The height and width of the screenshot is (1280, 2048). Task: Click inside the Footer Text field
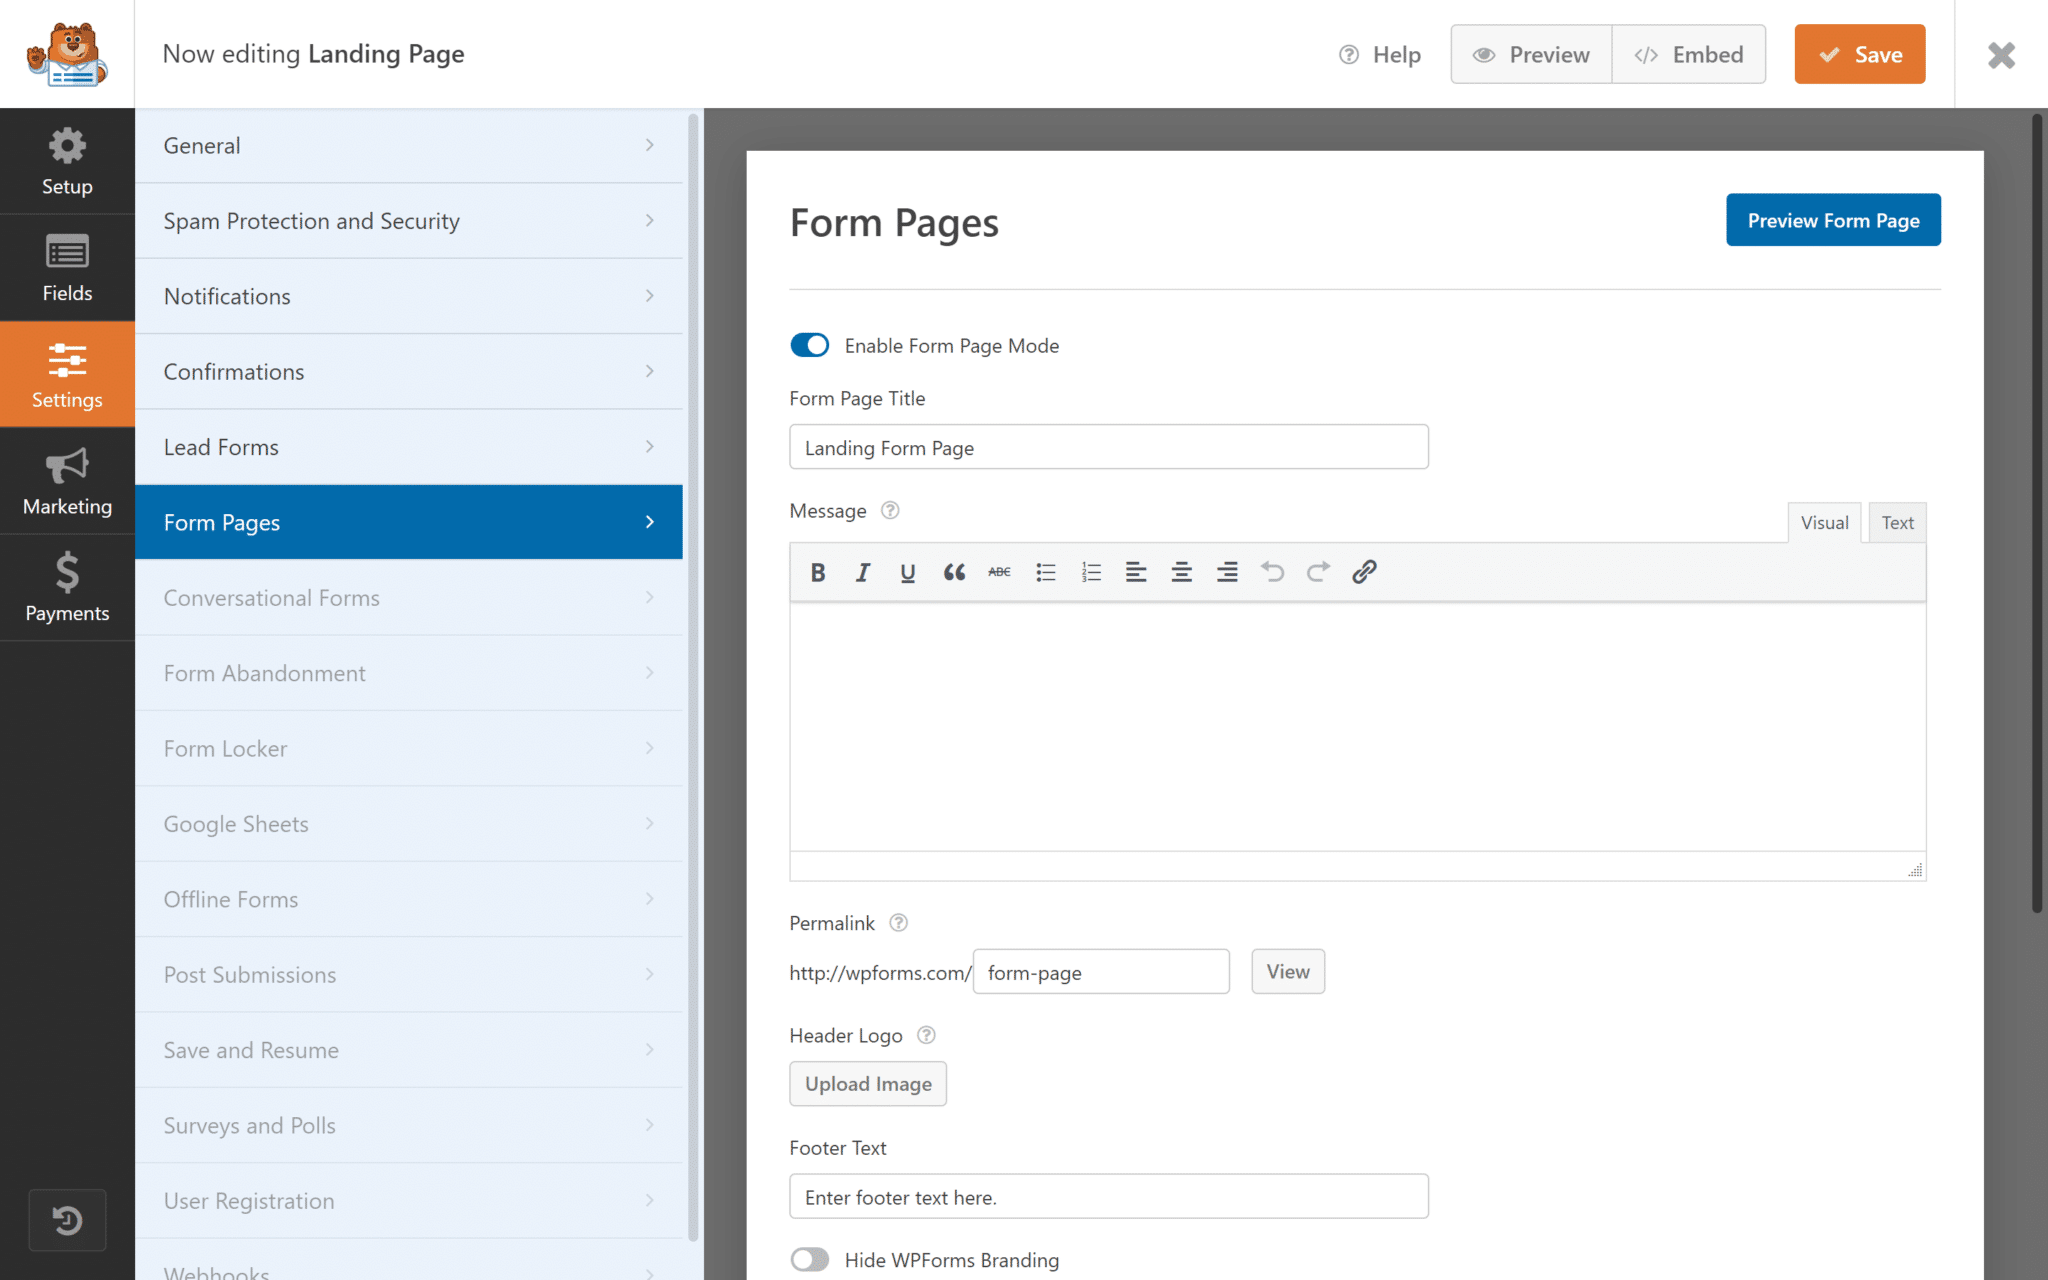tap(1108, 1196)
